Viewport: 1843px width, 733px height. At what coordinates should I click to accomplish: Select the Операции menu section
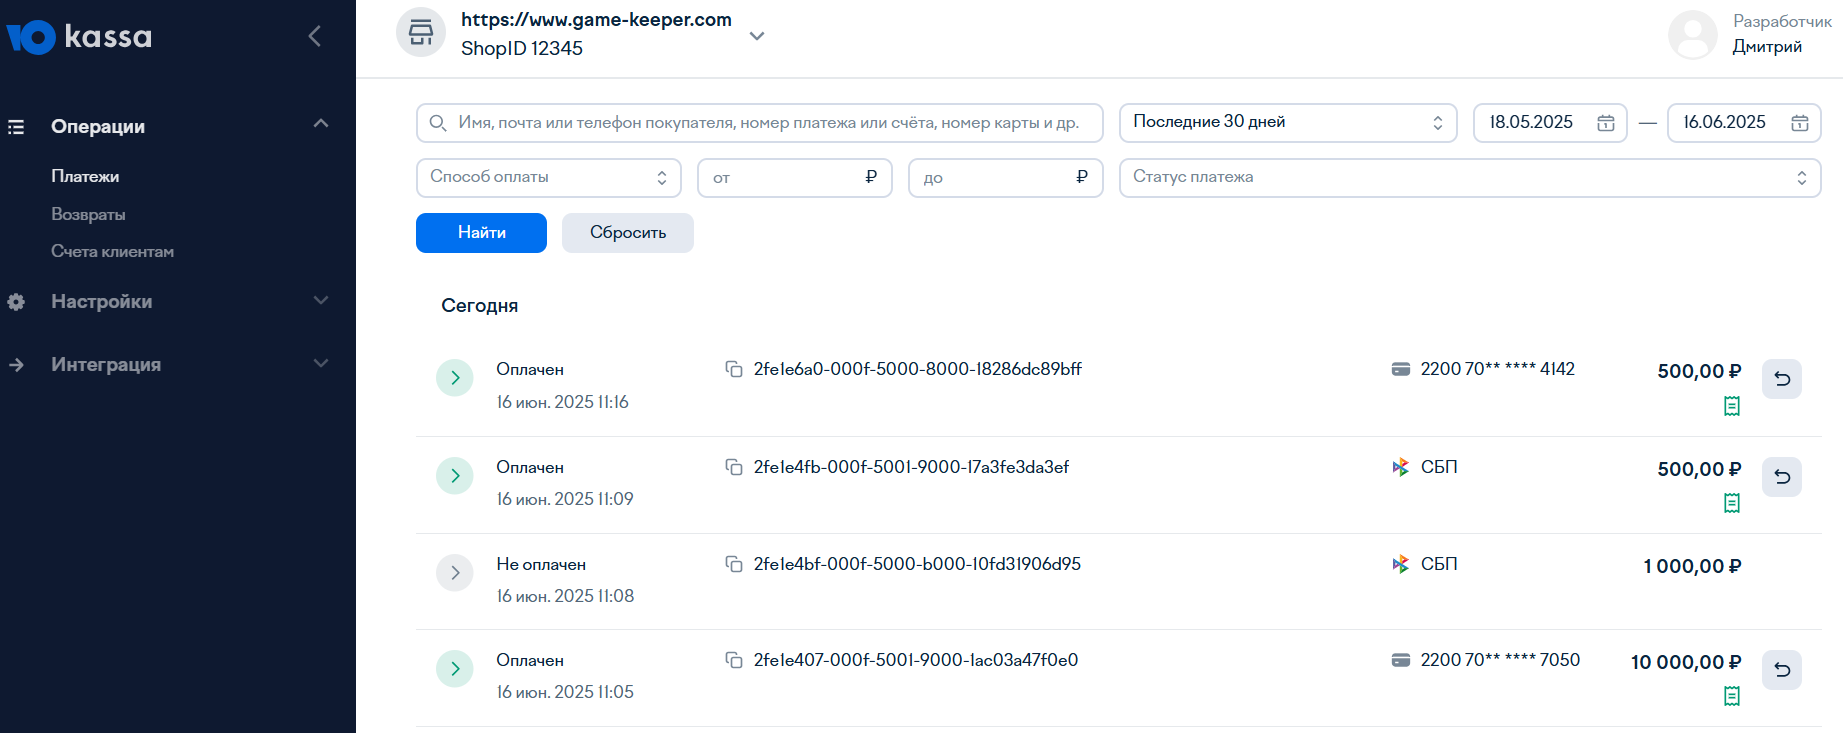point(98,127)
